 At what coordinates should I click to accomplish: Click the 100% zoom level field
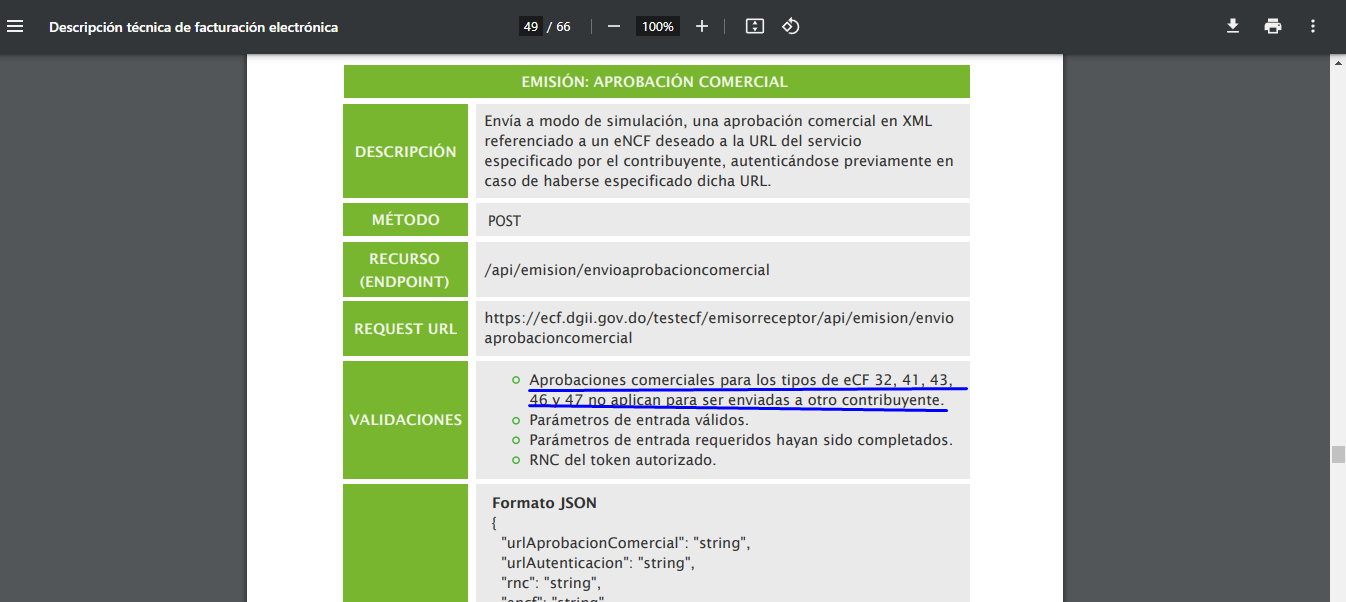pyautogui.click(x=658, y=27)
